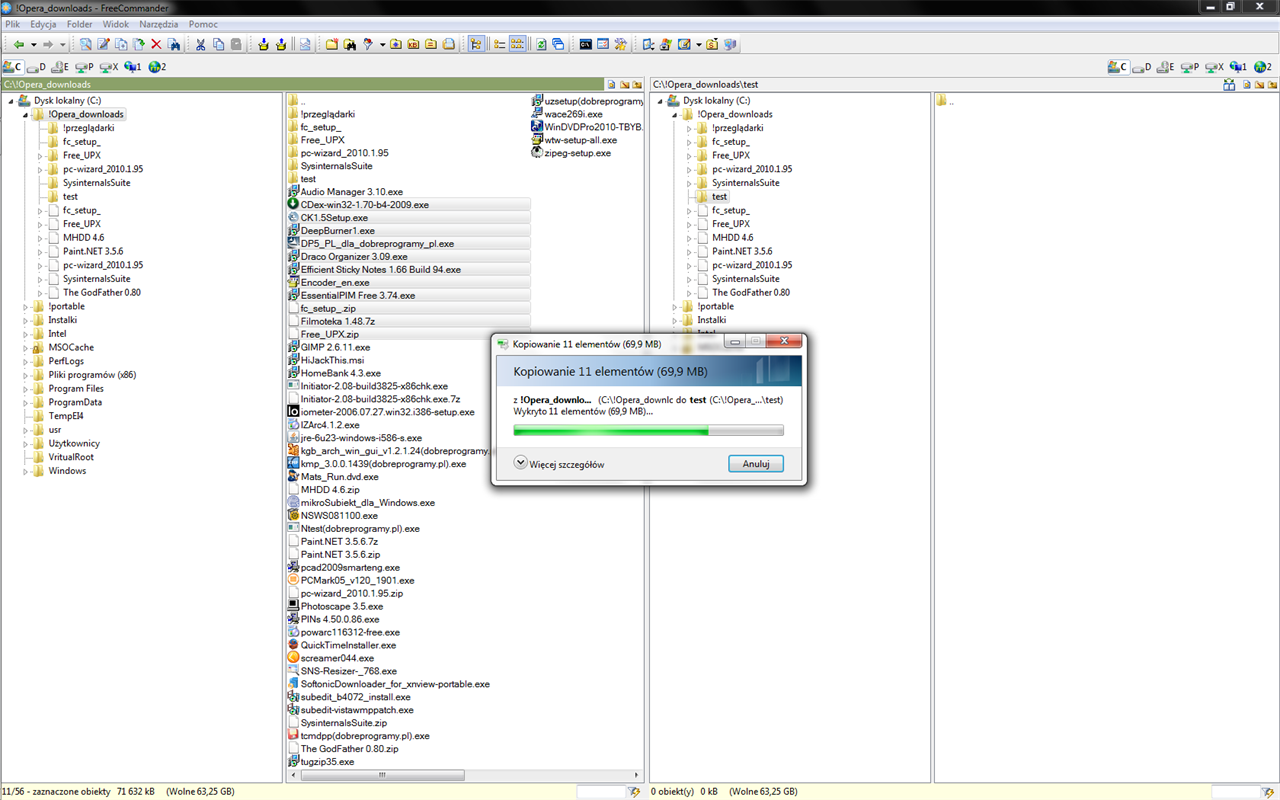The height and width of the screenshot is (800, 1280).
Task: Click the scissors Cut toolbar icon
Action: [201, 44]
